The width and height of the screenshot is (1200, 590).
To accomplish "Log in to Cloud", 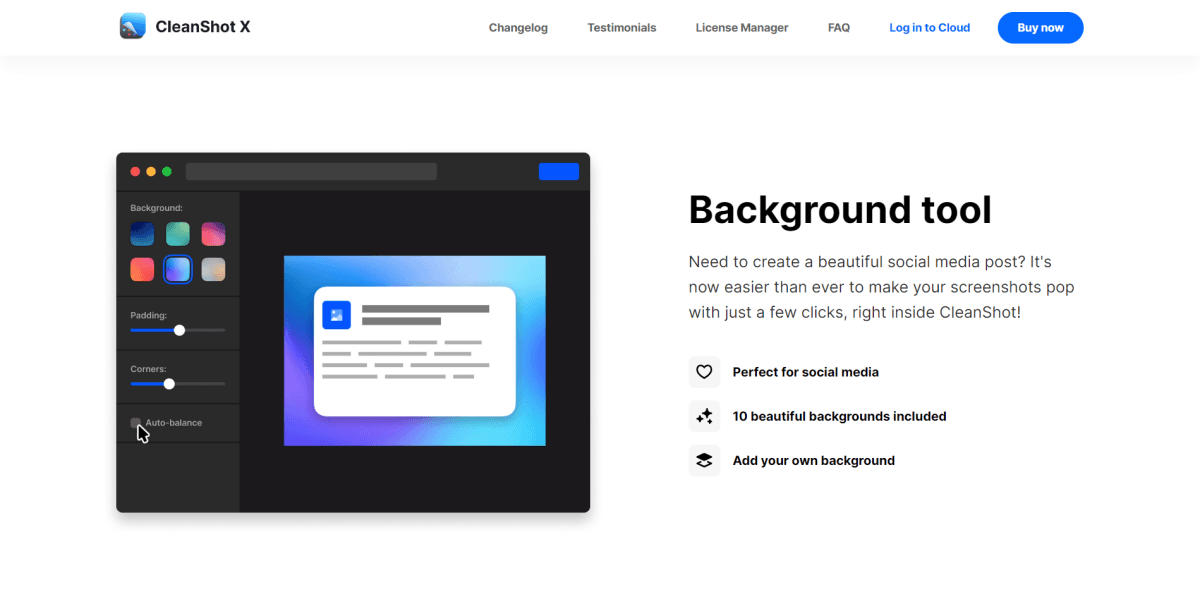I will pyautogui.click(x=930, y=28).
